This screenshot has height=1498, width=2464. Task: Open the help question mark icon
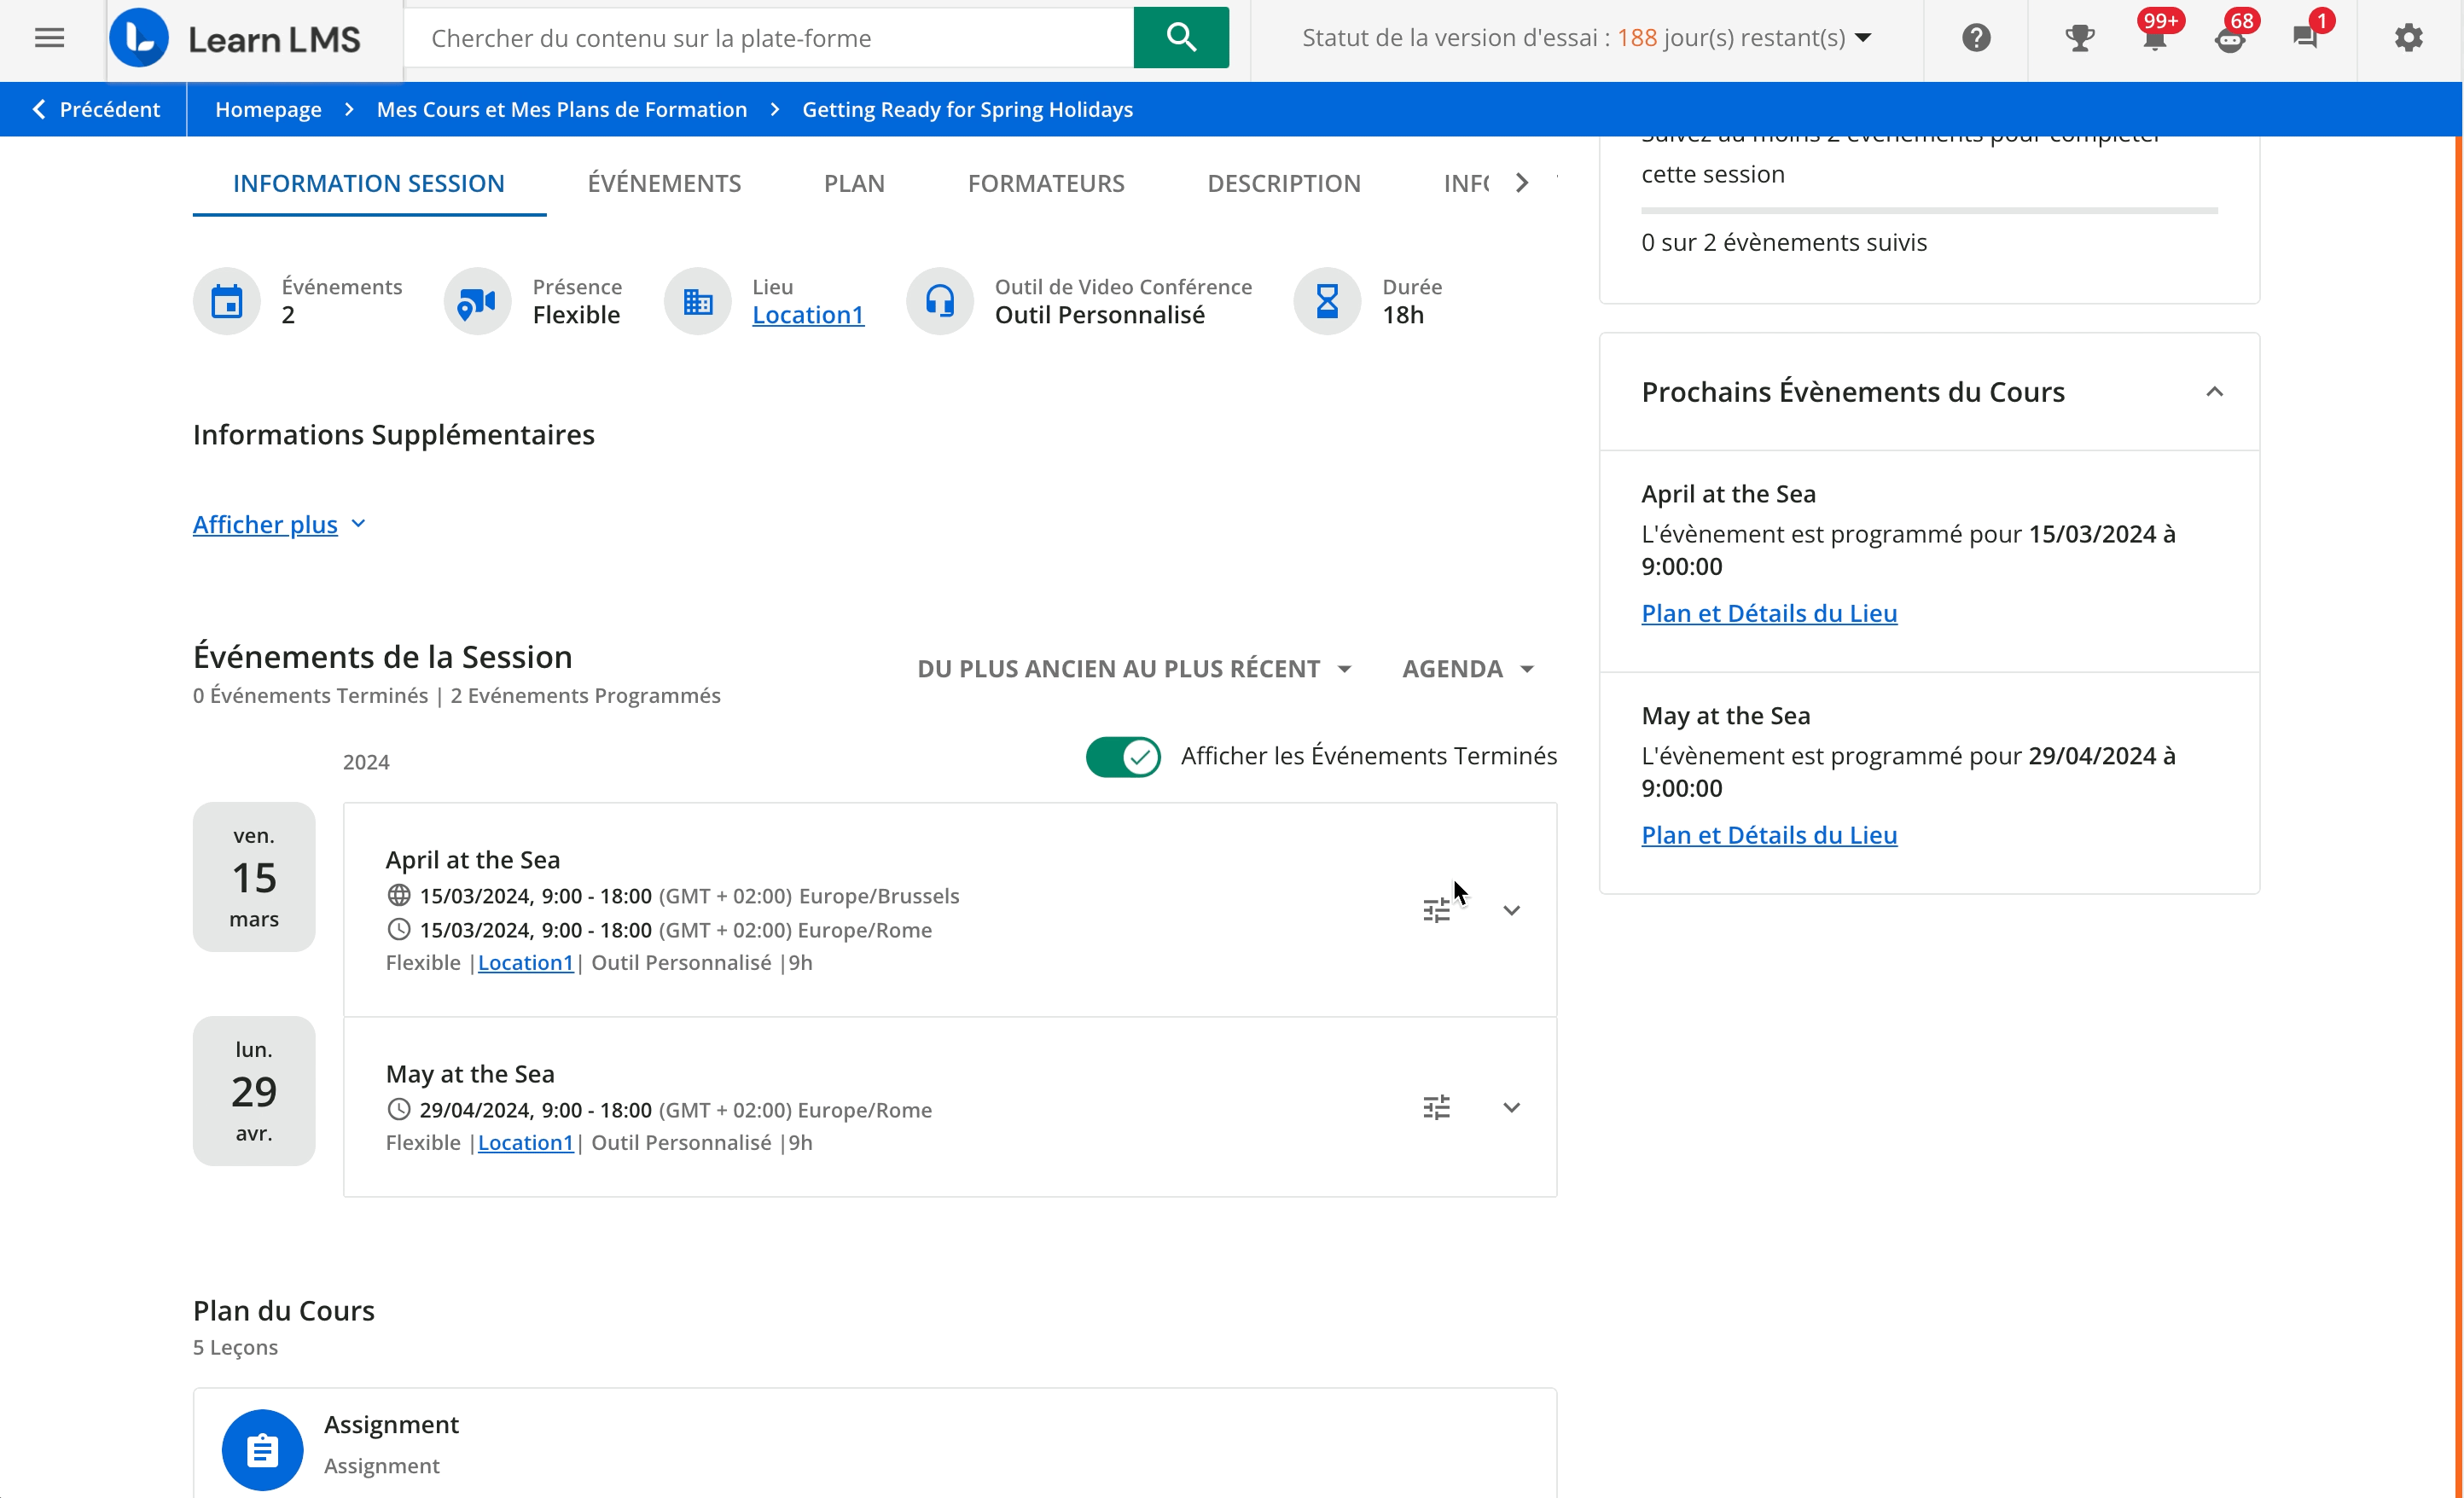[1976, 38]
